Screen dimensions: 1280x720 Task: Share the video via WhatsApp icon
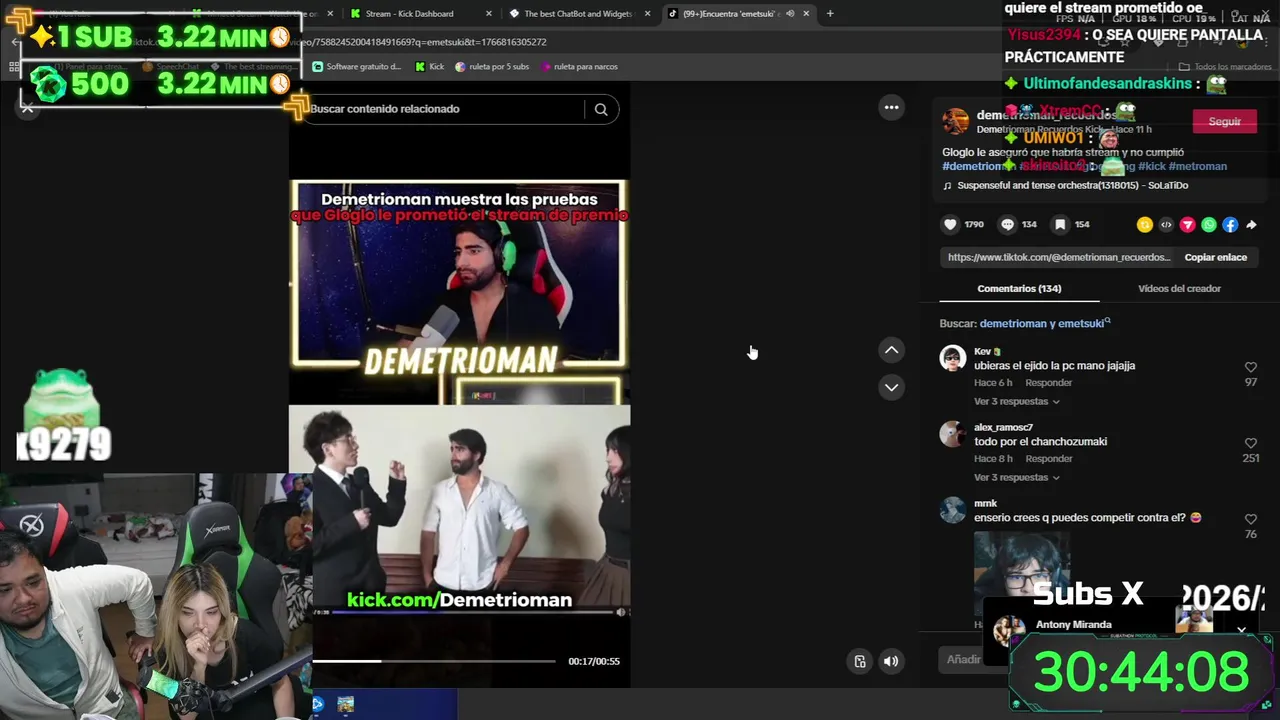1209,225
